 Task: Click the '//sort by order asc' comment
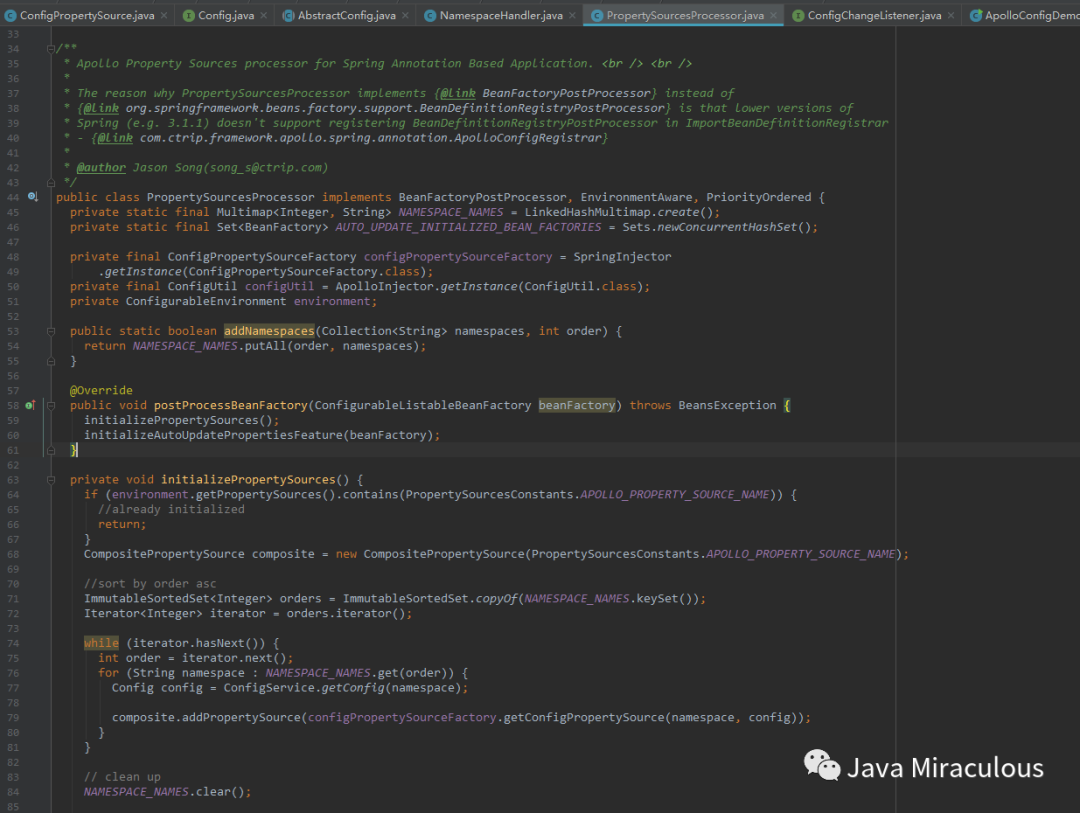click(150, 584)
